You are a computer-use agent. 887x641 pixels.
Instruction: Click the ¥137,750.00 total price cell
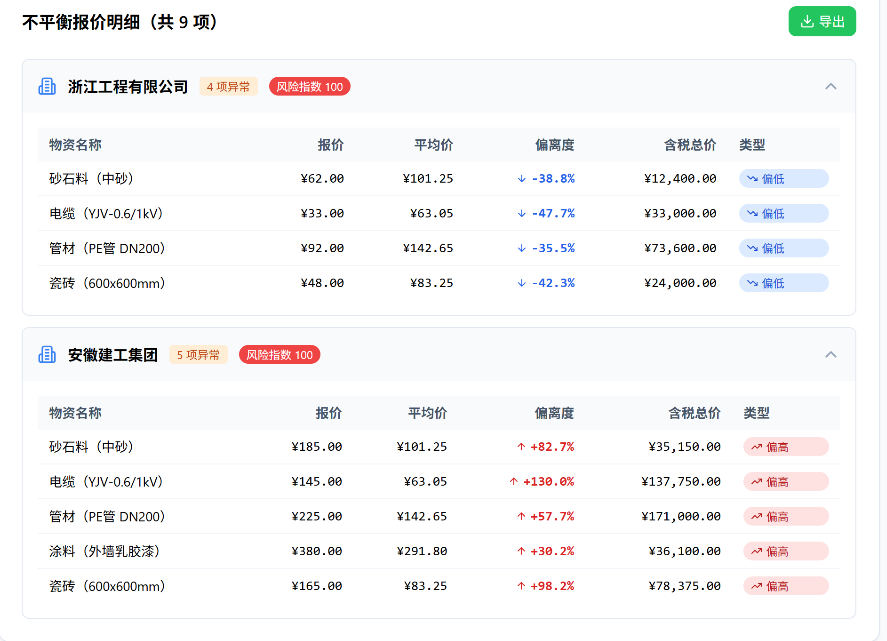coord(681,482)
